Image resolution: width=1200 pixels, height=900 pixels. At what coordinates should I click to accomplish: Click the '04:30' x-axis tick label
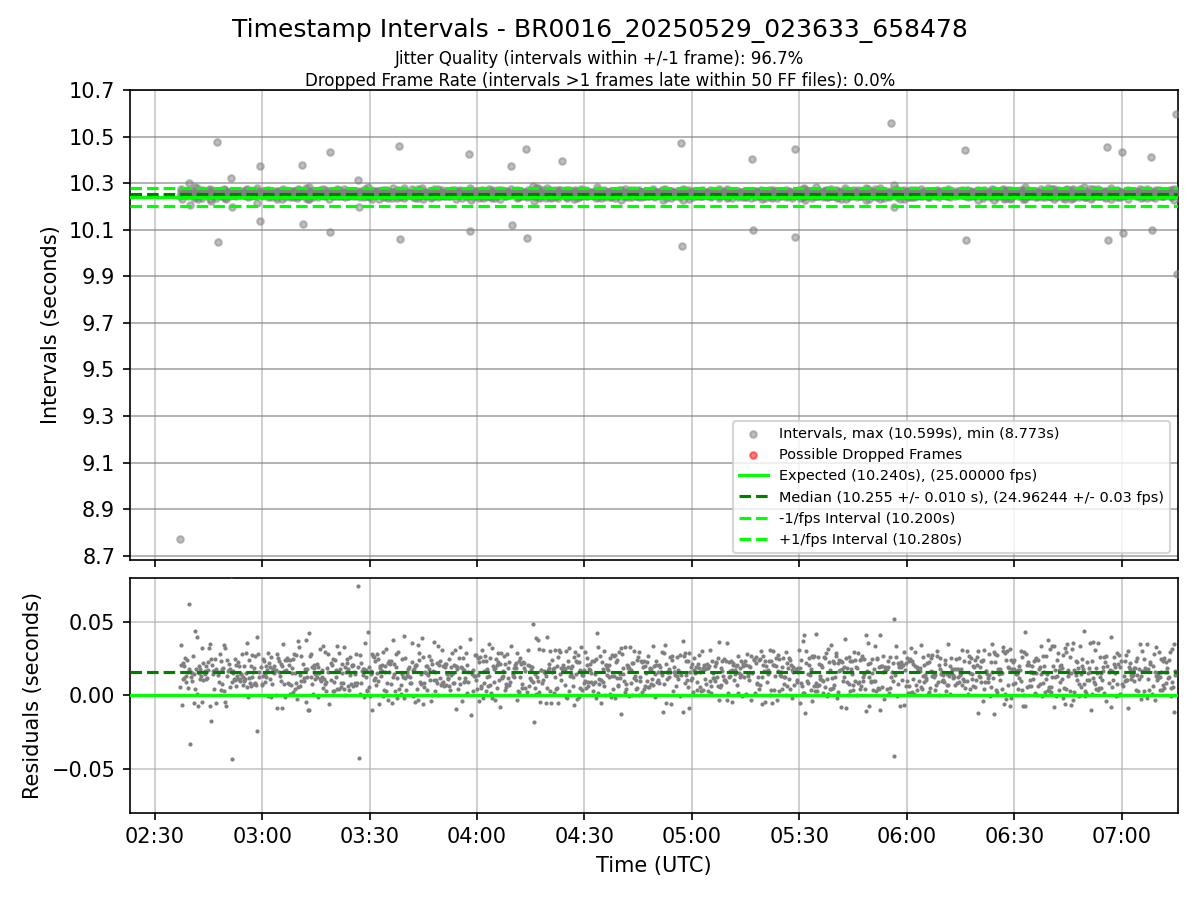(x=584, y=835)
